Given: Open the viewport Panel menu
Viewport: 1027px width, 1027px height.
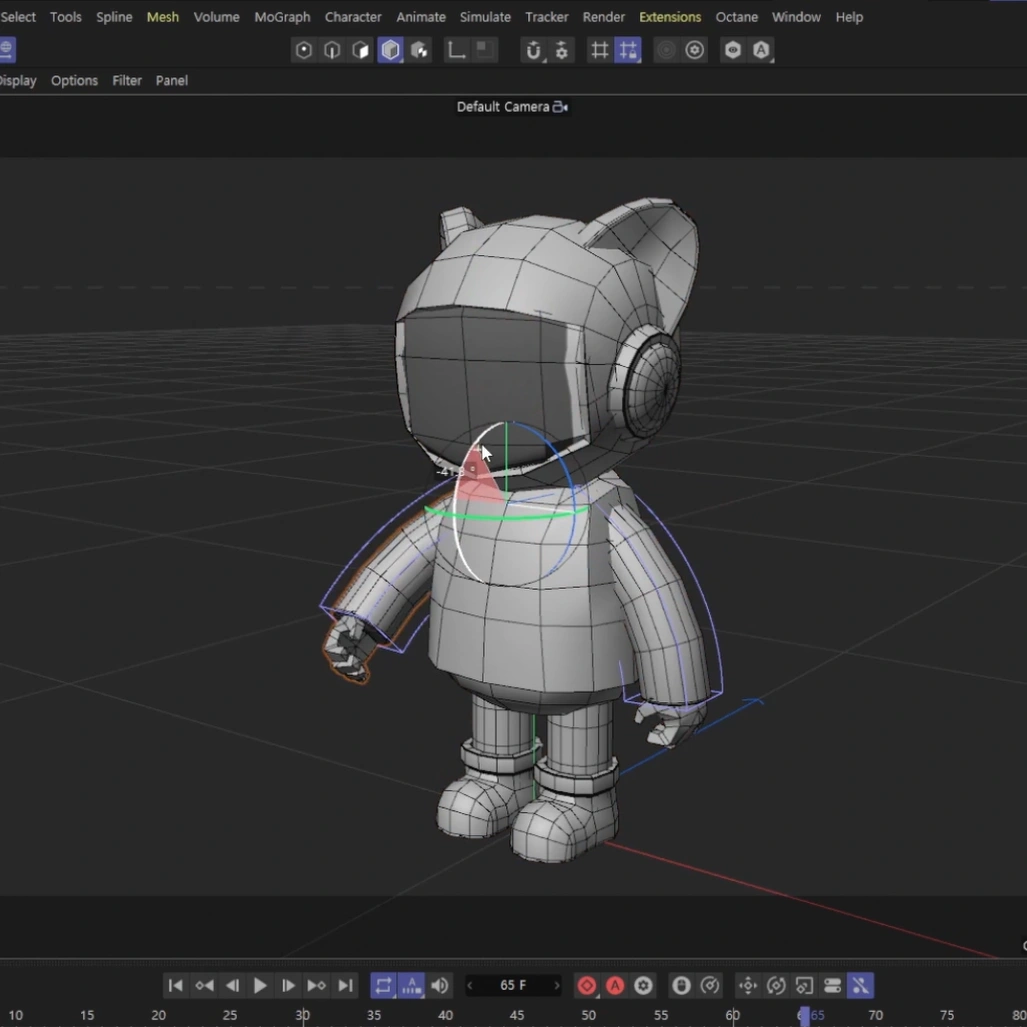Looking at the screenshot, I should coord(172,81).
